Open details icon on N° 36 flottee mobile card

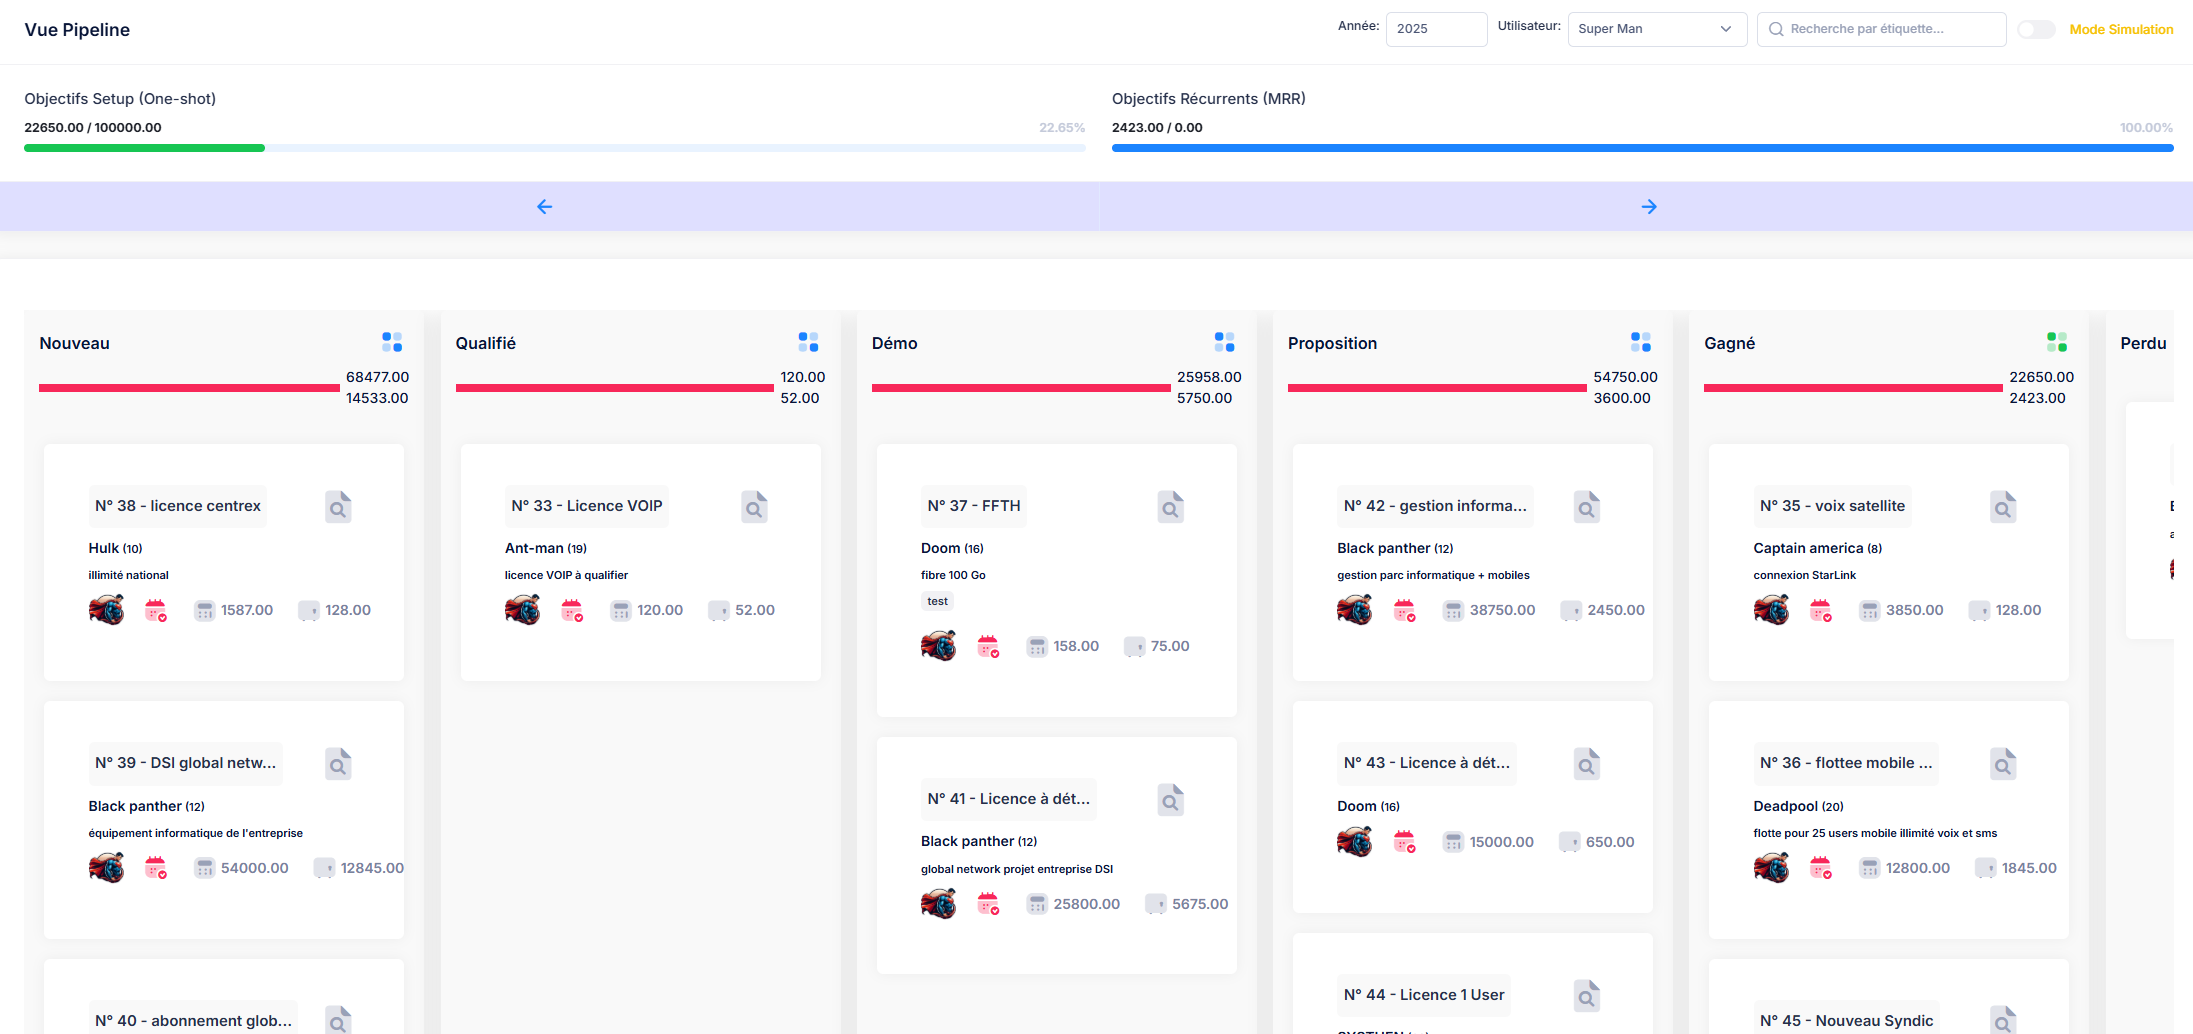[2002, 764]
